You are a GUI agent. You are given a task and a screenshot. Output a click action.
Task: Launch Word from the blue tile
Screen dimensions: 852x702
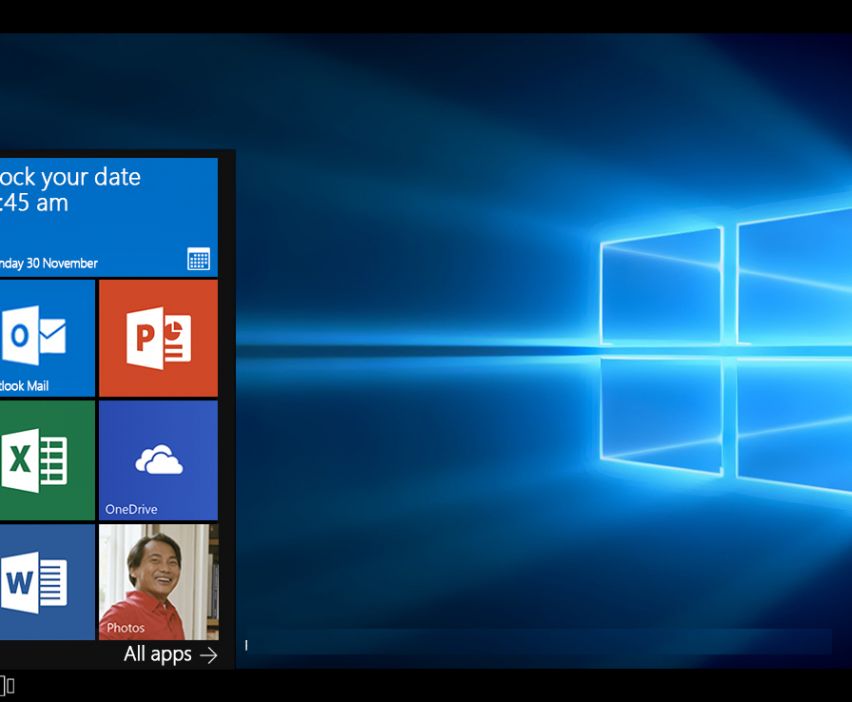pyautogui.click(x=34, y=581)
